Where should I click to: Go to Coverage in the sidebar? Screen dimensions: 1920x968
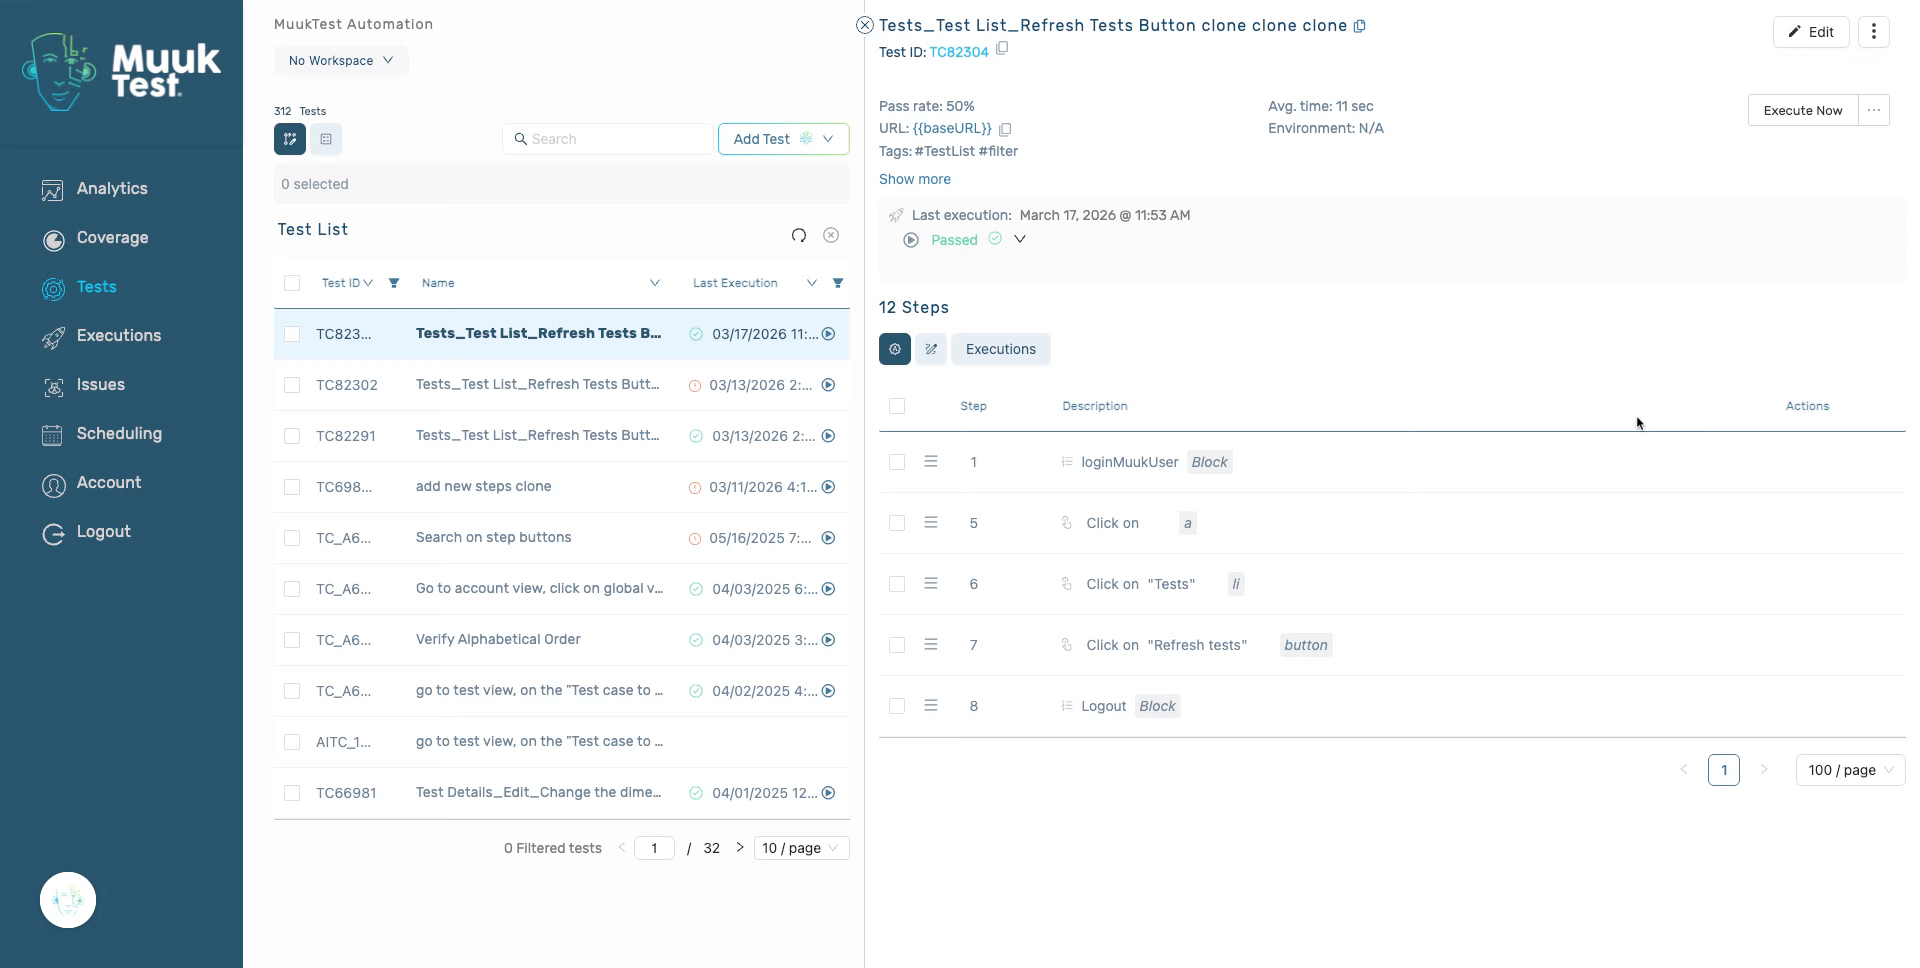coord(95,238)
